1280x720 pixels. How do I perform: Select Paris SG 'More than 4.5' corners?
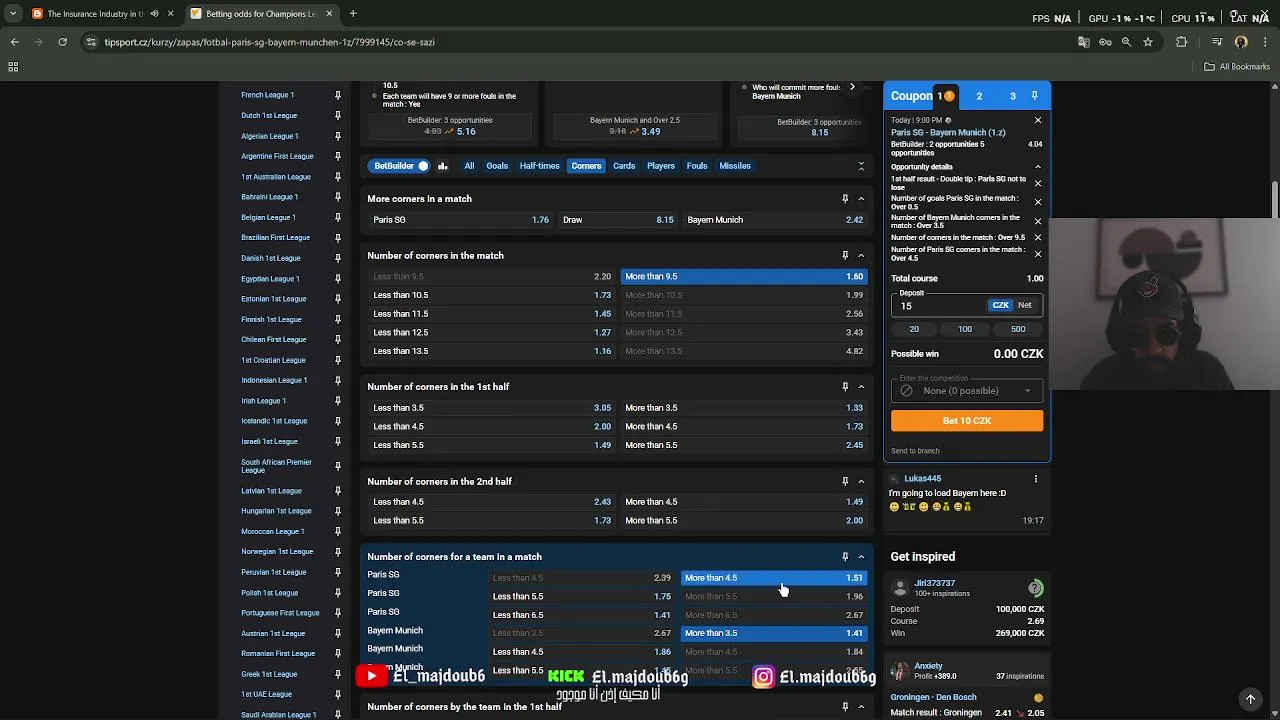click(774, 578)
